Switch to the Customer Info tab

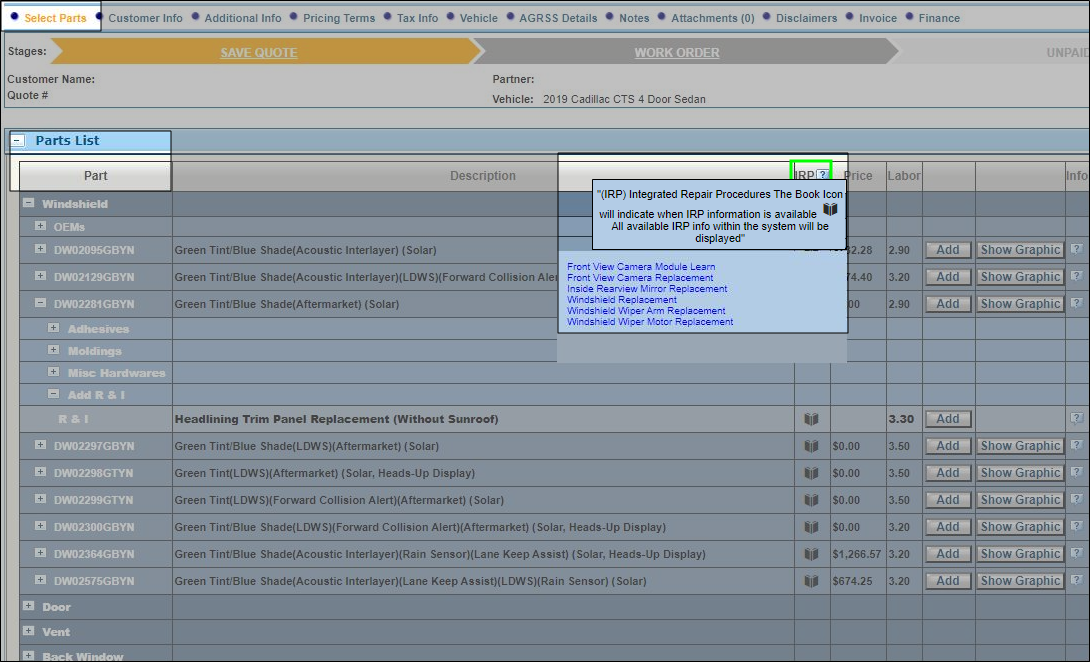coord(145,17)
